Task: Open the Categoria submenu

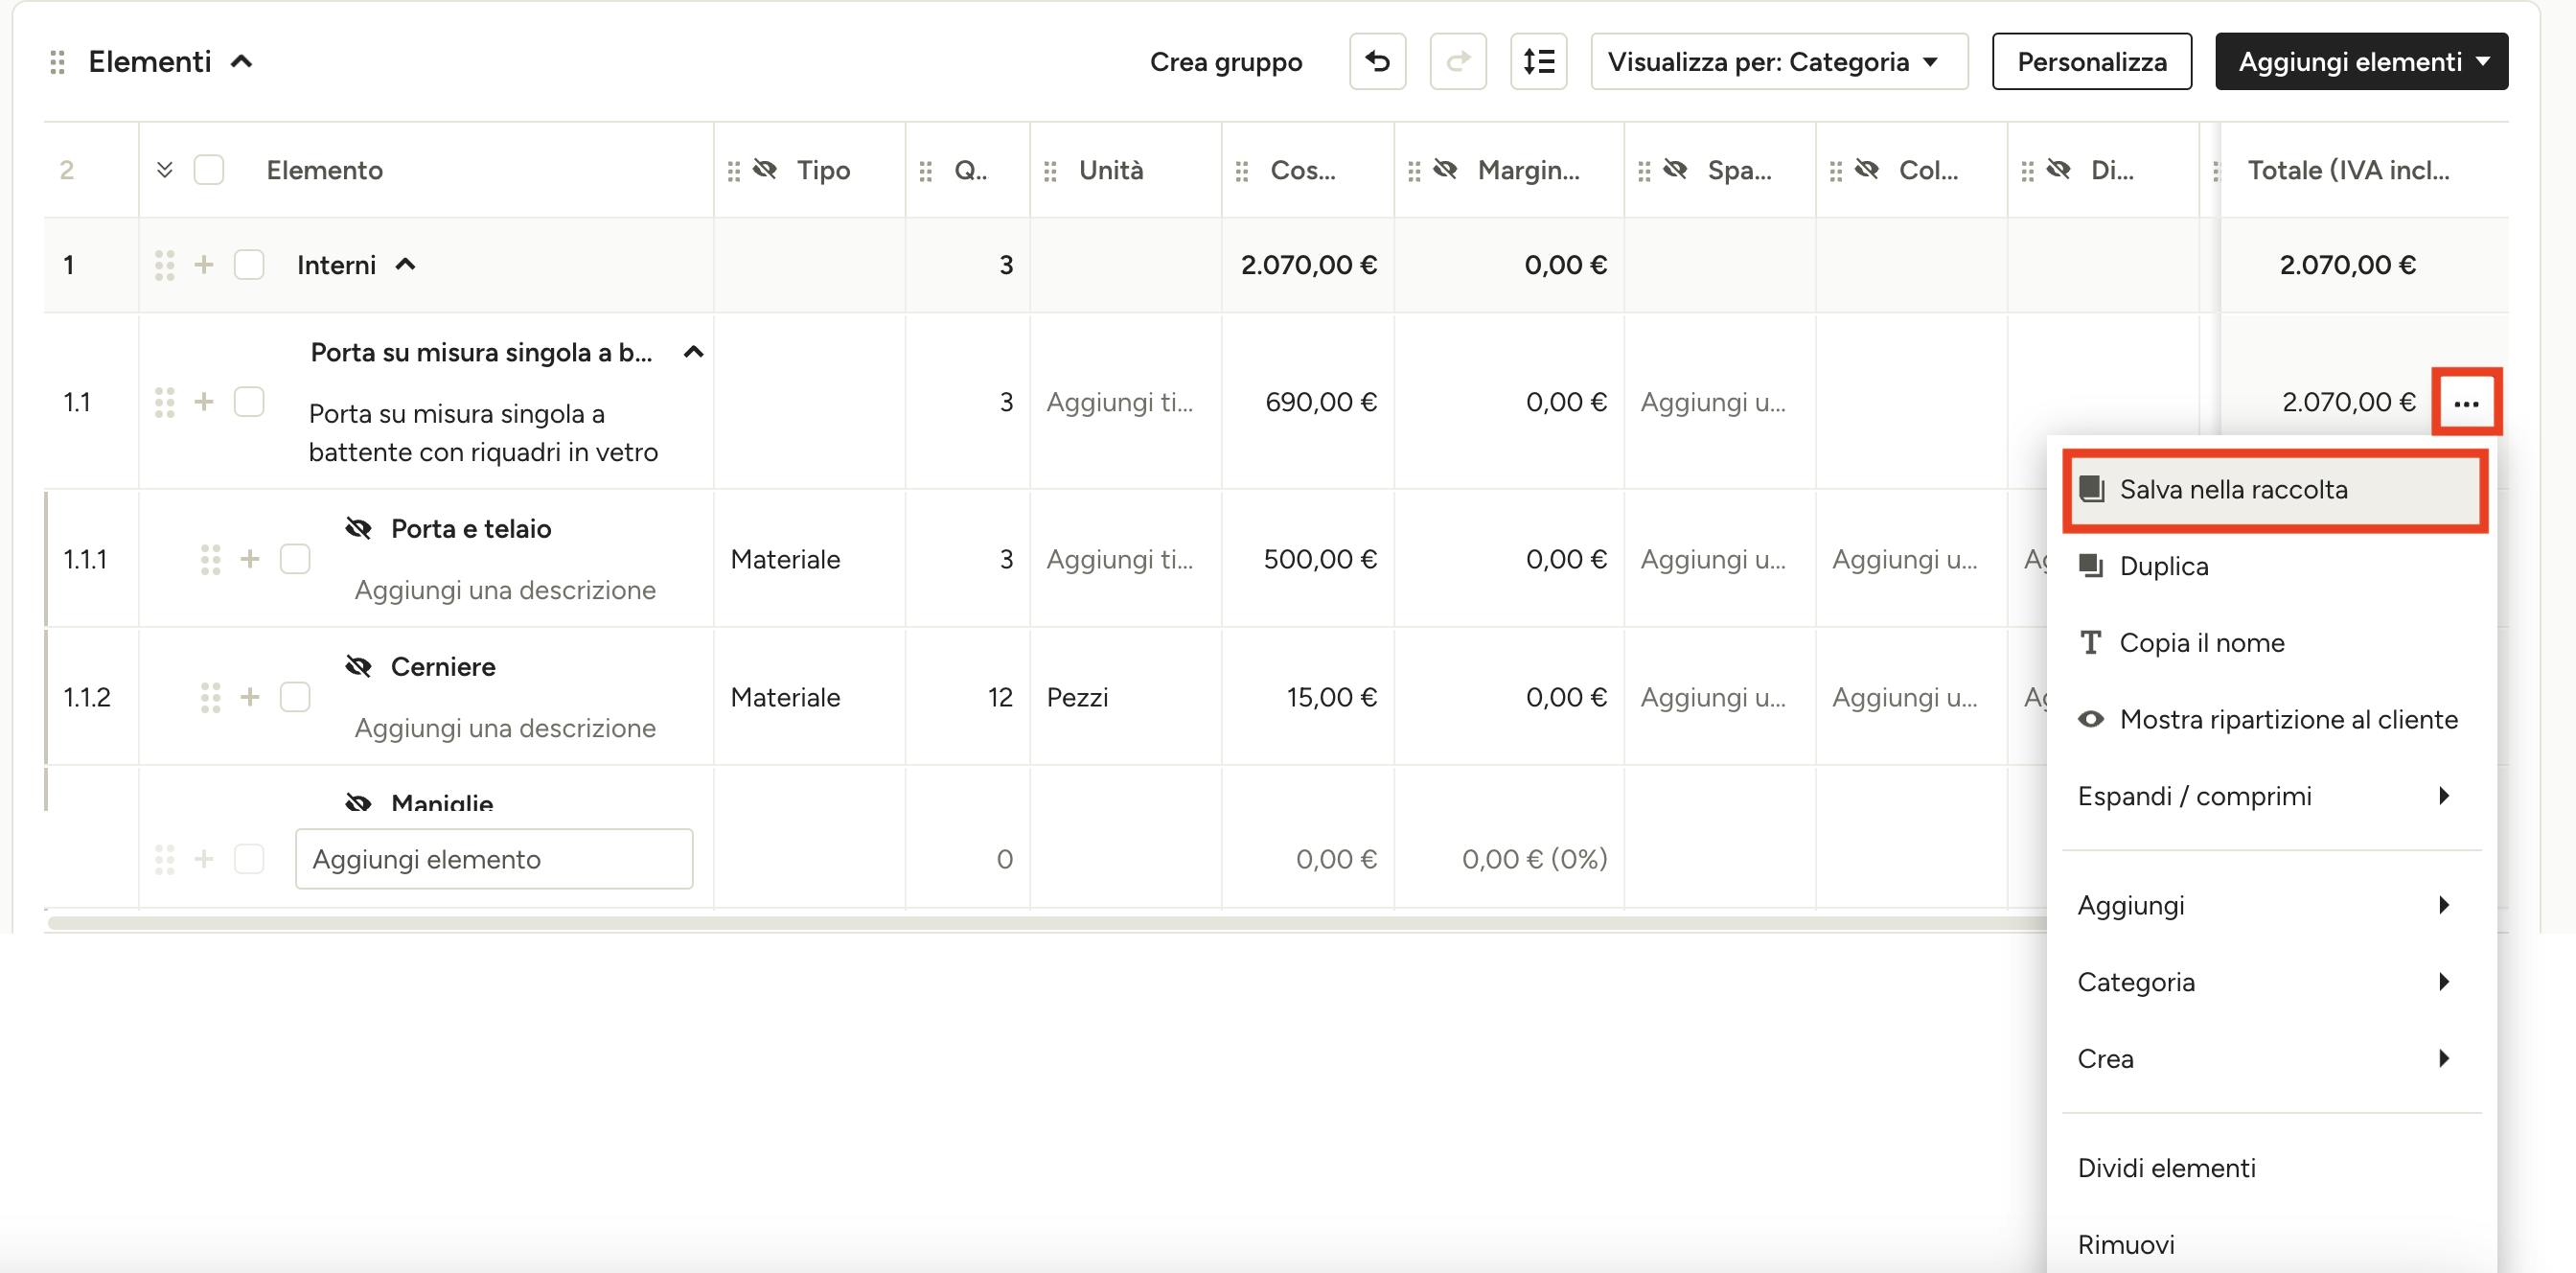Action: (2271, 982)
